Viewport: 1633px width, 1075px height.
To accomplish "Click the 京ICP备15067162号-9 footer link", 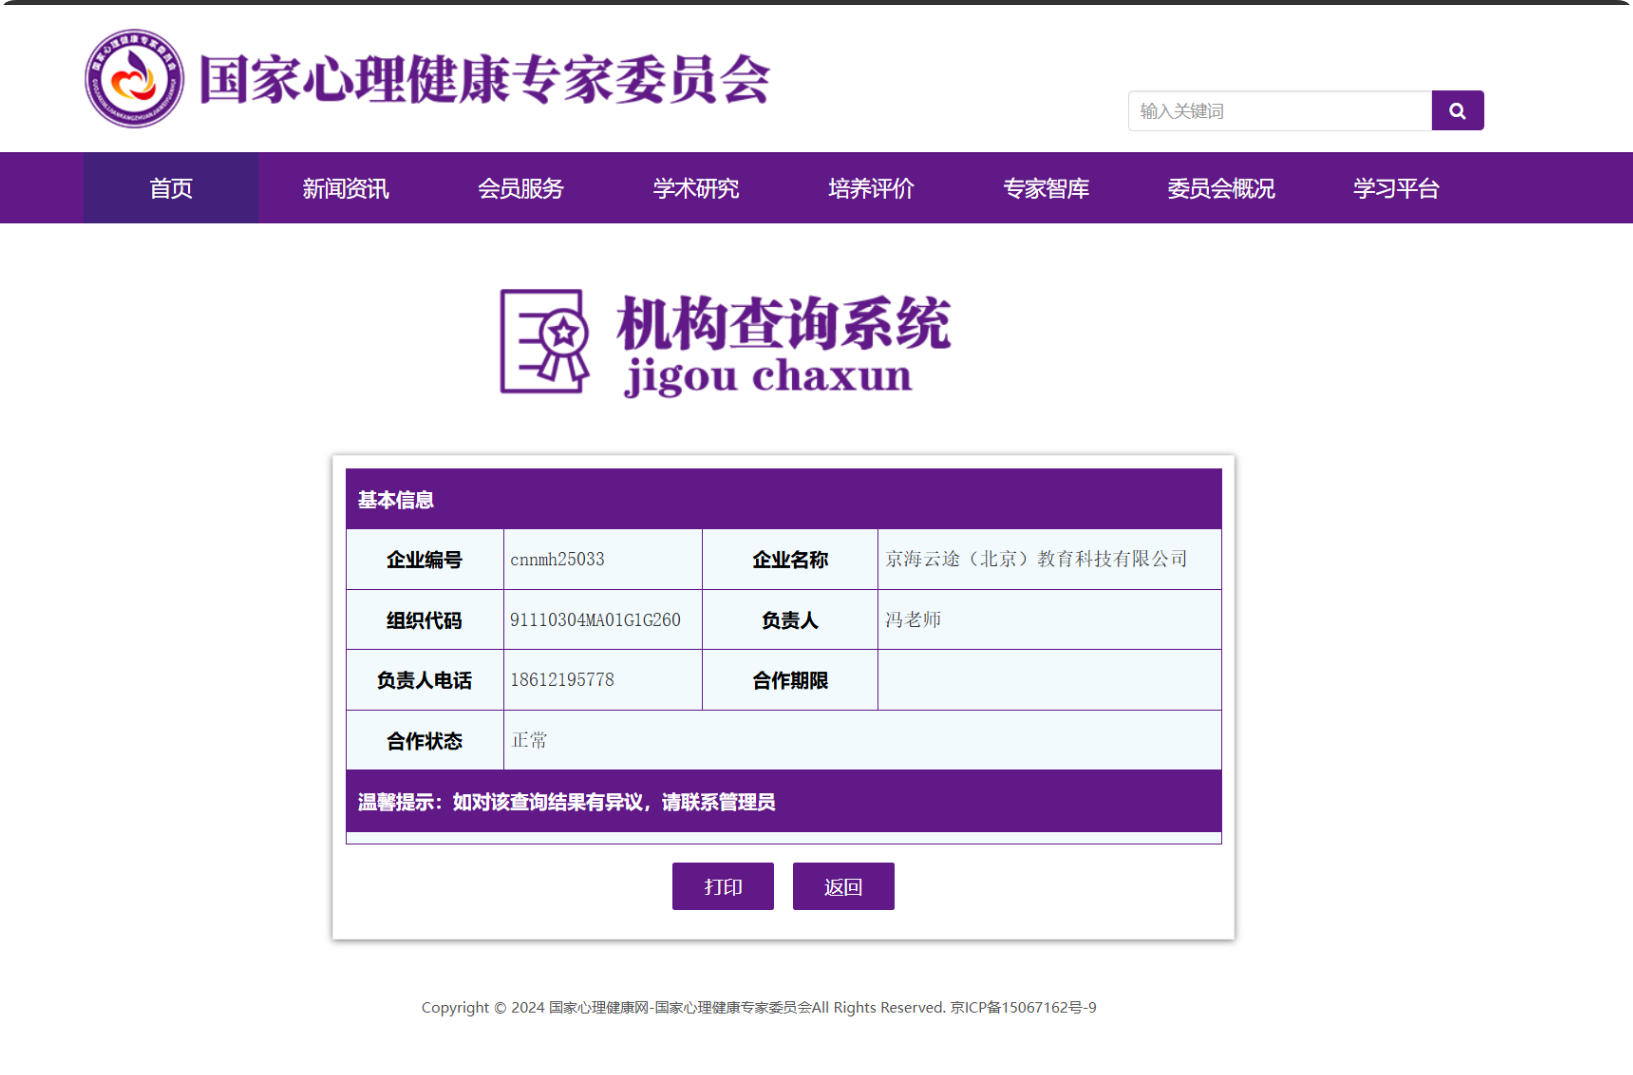I will click(x=1023, y=1007).
